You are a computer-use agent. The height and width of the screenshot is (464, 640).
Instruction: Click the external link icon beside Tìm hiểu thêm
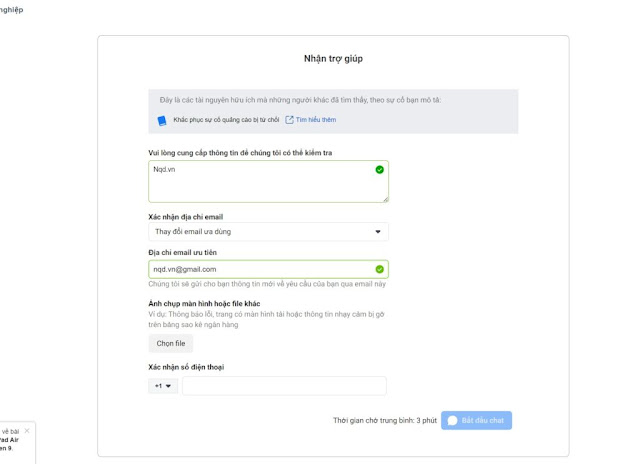pyautogui.click(x=290, y=120)
